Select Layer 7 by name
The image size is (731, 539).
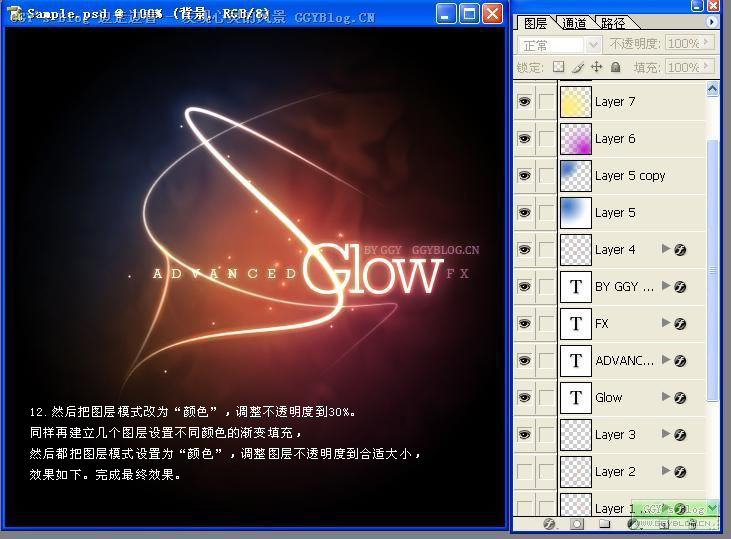tap(615, 102)
